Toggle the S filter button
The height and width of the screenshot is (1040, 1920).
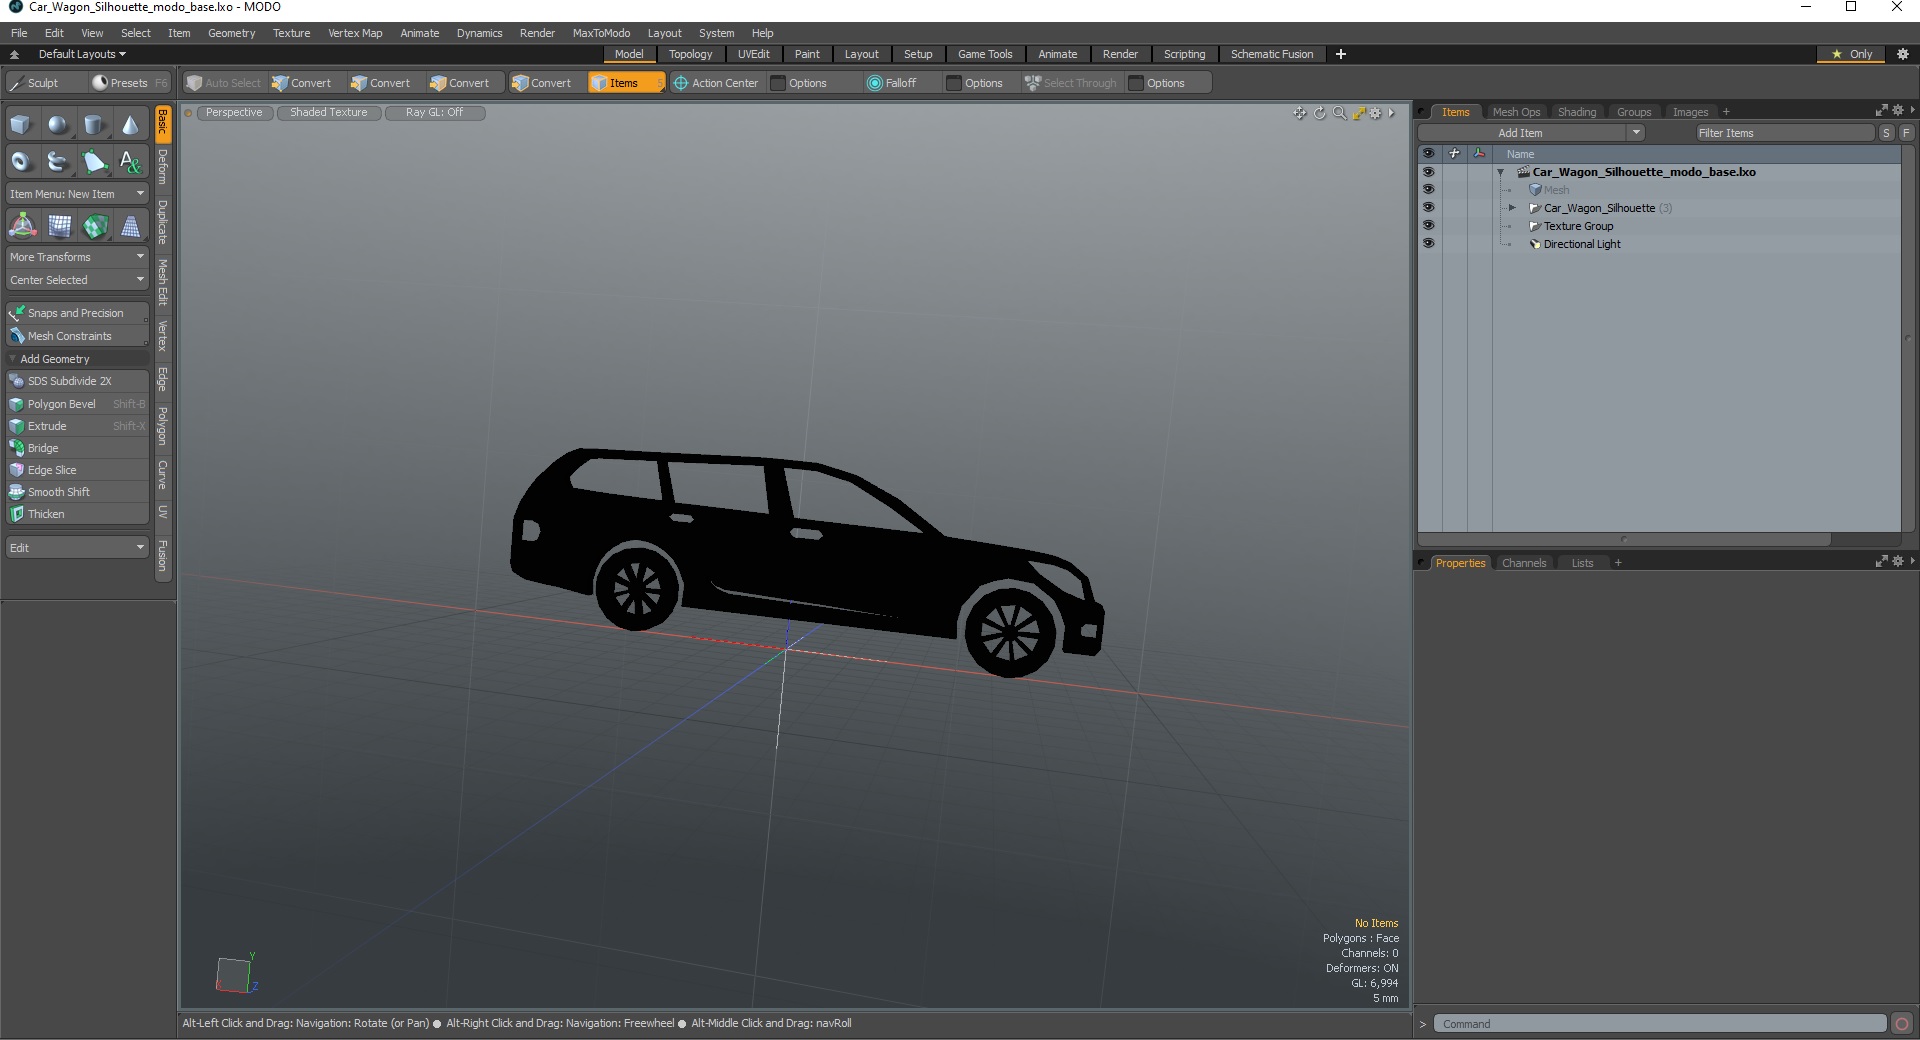pos(1886,133)
